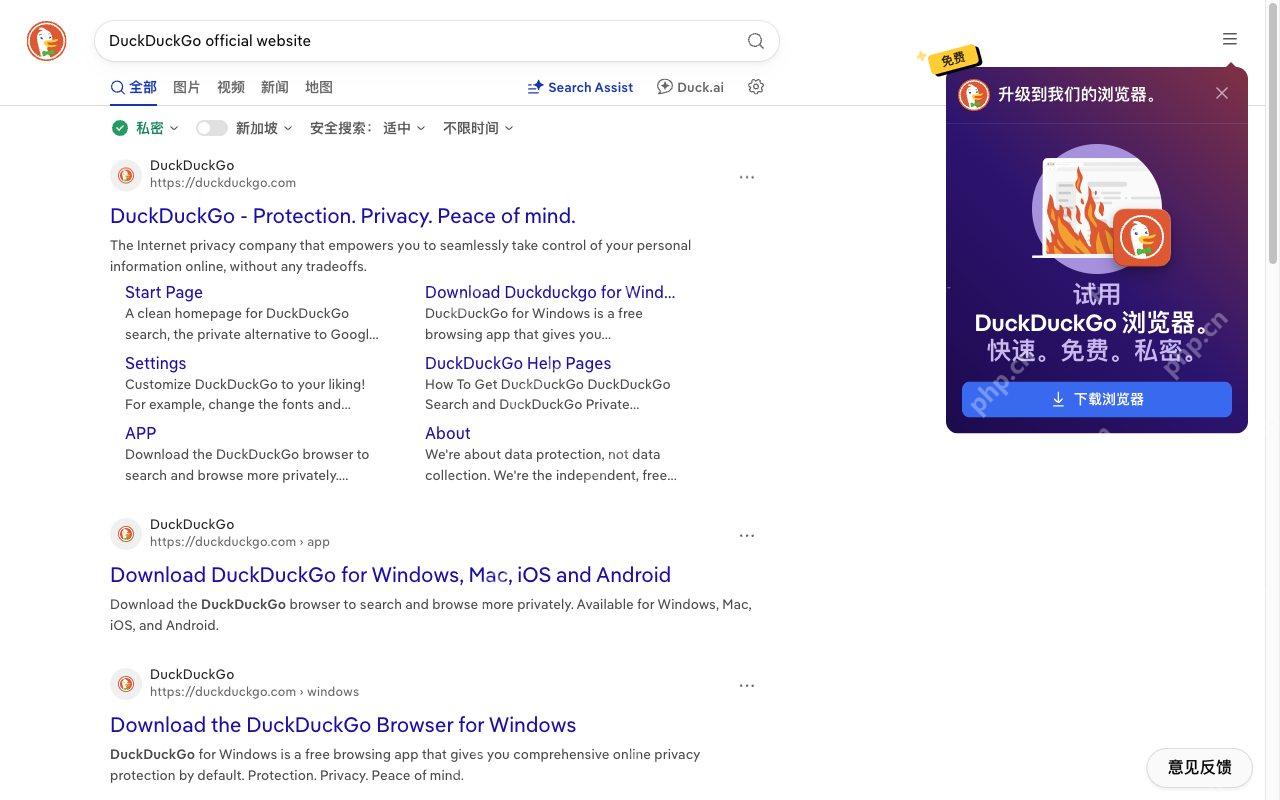Open 'Download Duckduckgo for Wind...' sitelink
Viewport: 1280px width, 800px height.
point(550,292)
